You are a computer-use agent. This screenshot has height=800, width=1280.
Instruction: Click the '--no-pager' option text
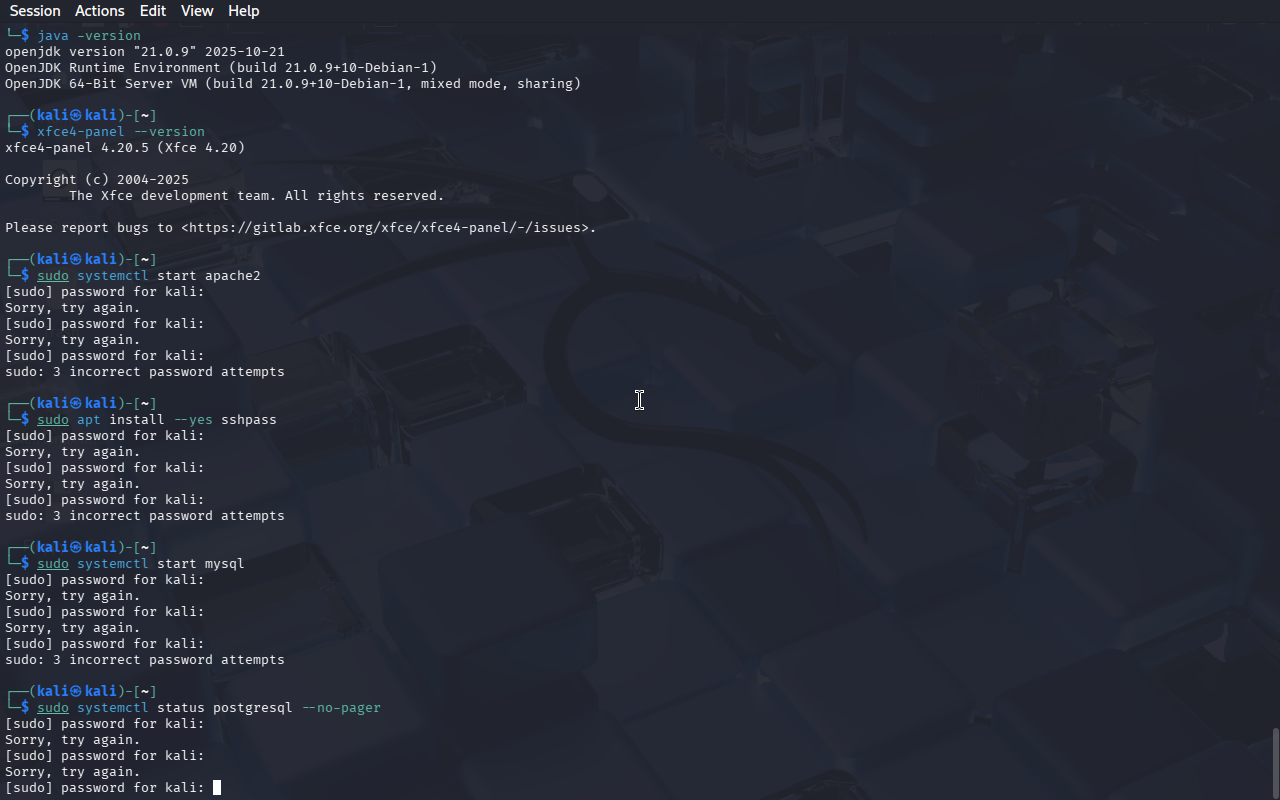(x=341, y=708)
